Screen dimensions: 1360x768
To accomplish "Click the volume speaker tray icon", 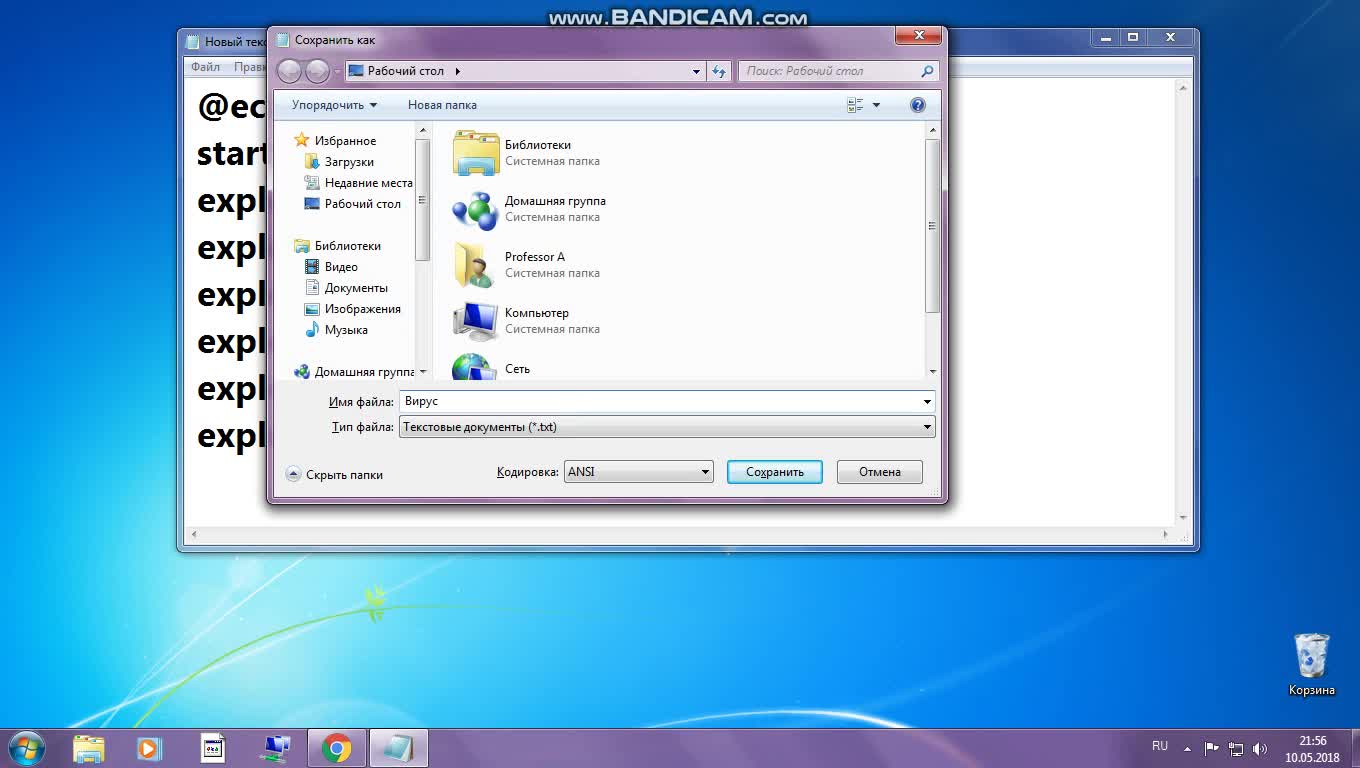I will pyautogui.click(x=1259, y=748).
